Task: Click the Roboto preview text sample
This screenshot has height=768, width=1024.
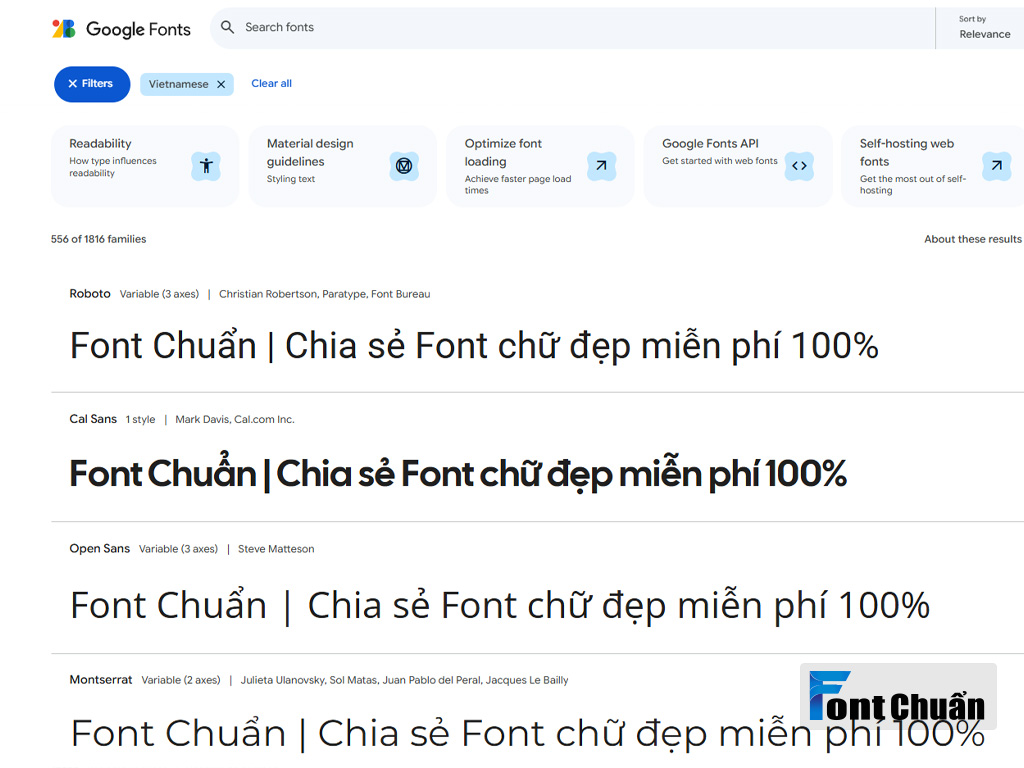Action: coord(474,345)
